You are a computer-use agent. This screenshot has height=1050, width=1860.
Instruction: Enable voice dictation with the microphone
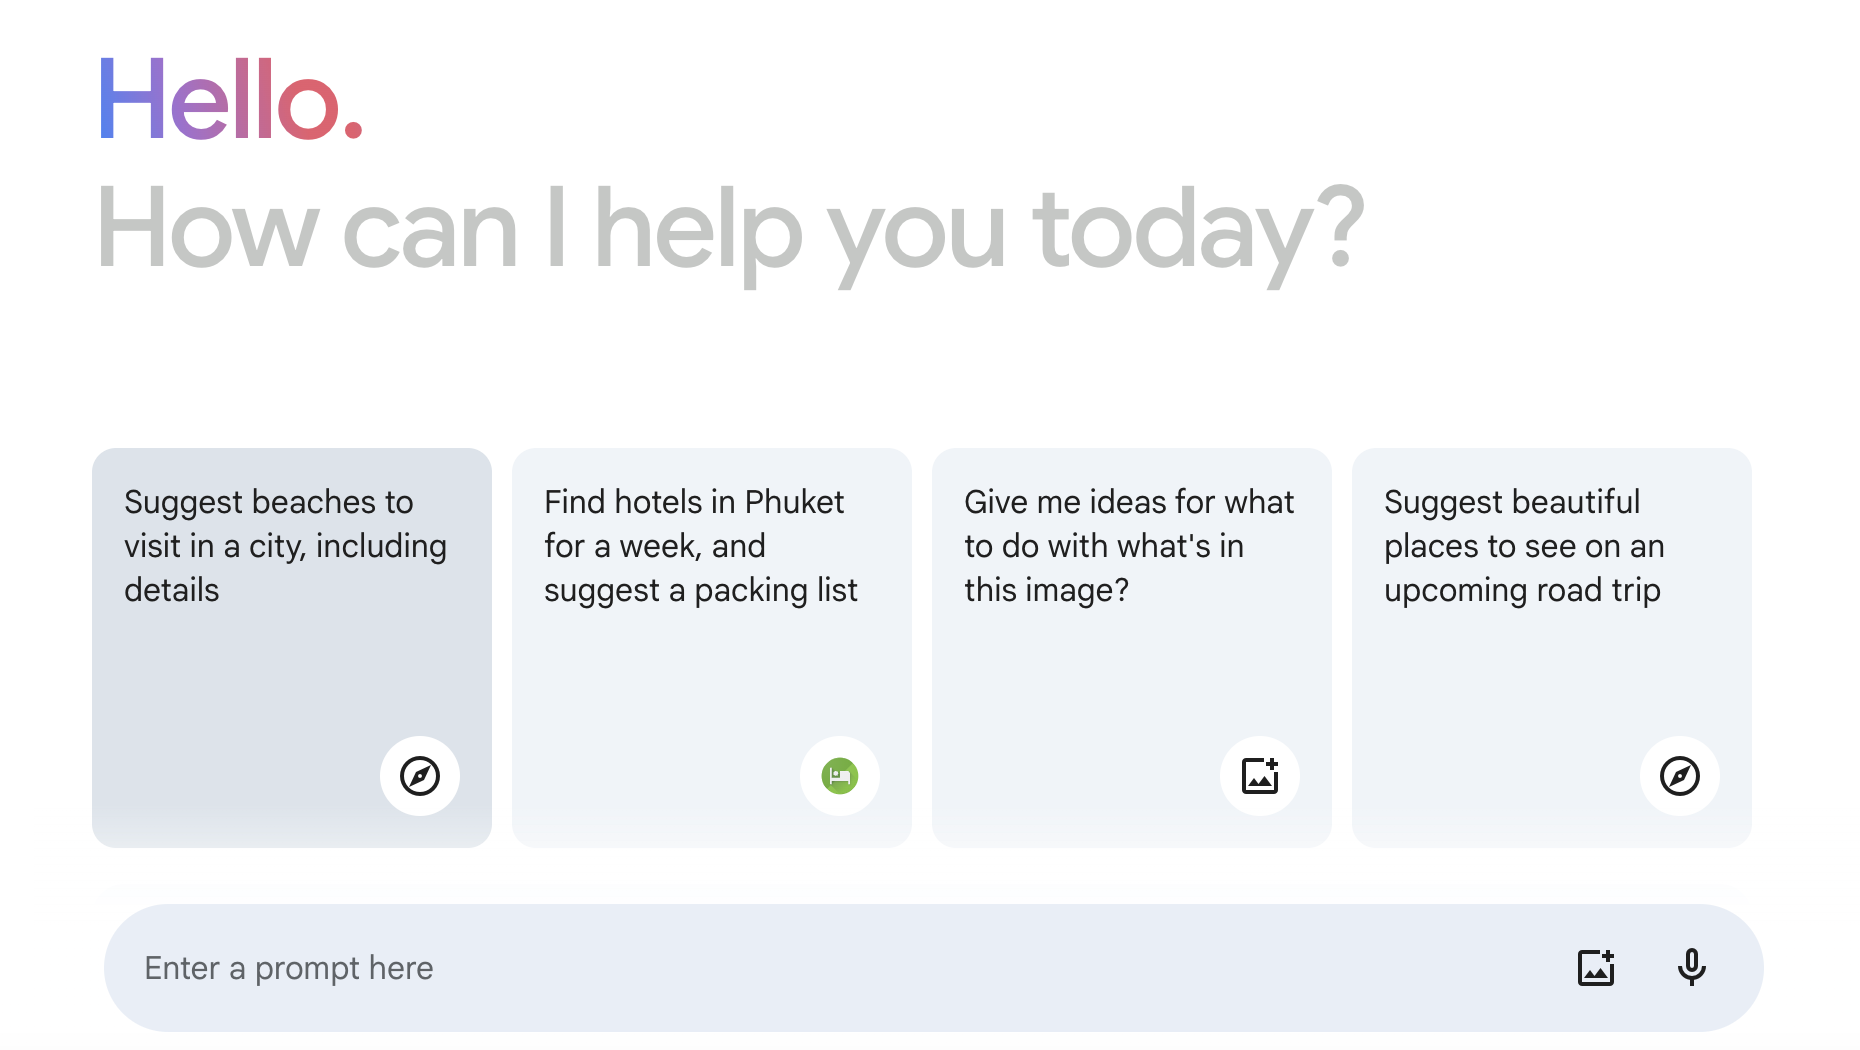1692,967
